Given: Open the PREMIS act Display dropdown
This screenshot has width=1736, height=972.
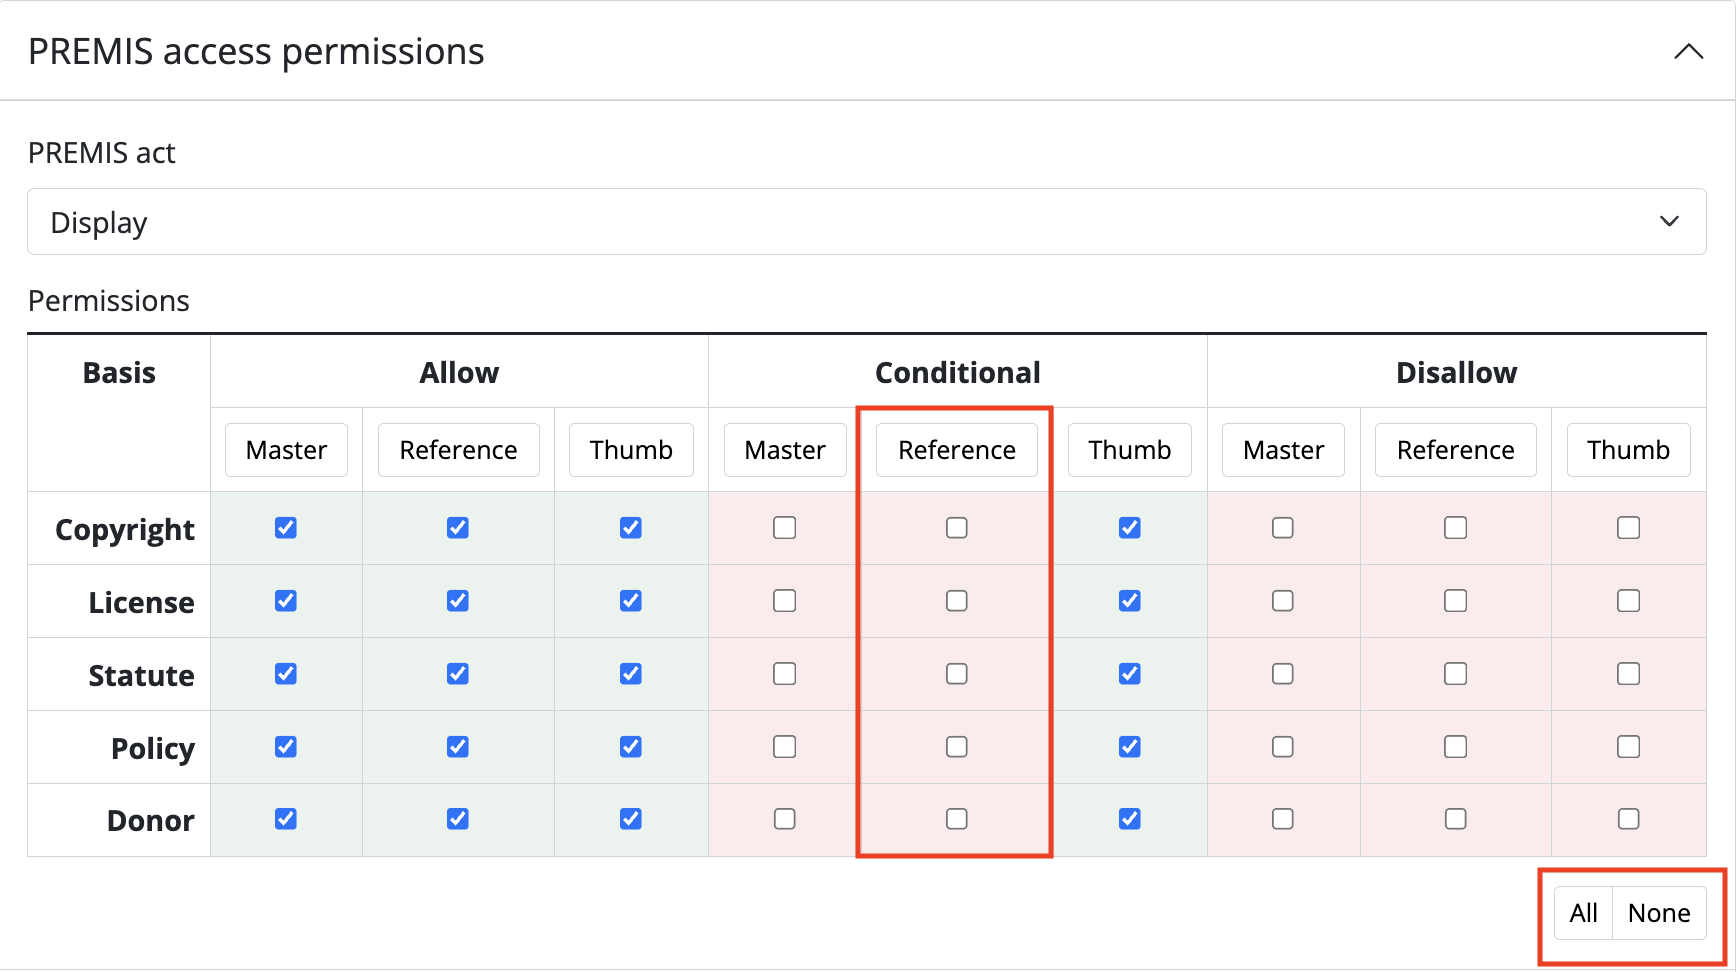Looking at the screenshot, I should coord(866,222).
